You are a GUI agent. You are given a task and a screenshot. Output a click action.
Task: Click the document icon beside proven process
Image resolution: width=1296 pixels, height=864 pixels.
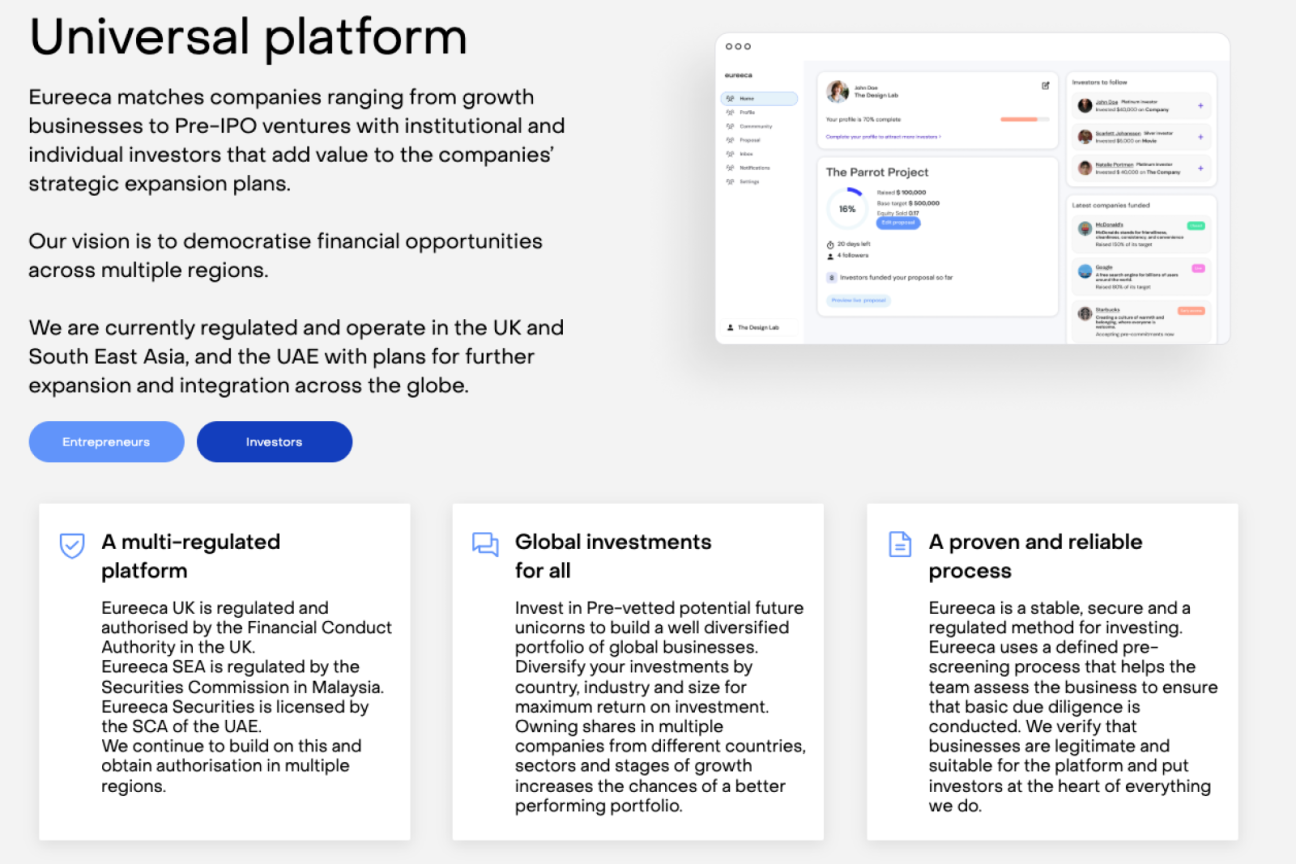[900, 544]
